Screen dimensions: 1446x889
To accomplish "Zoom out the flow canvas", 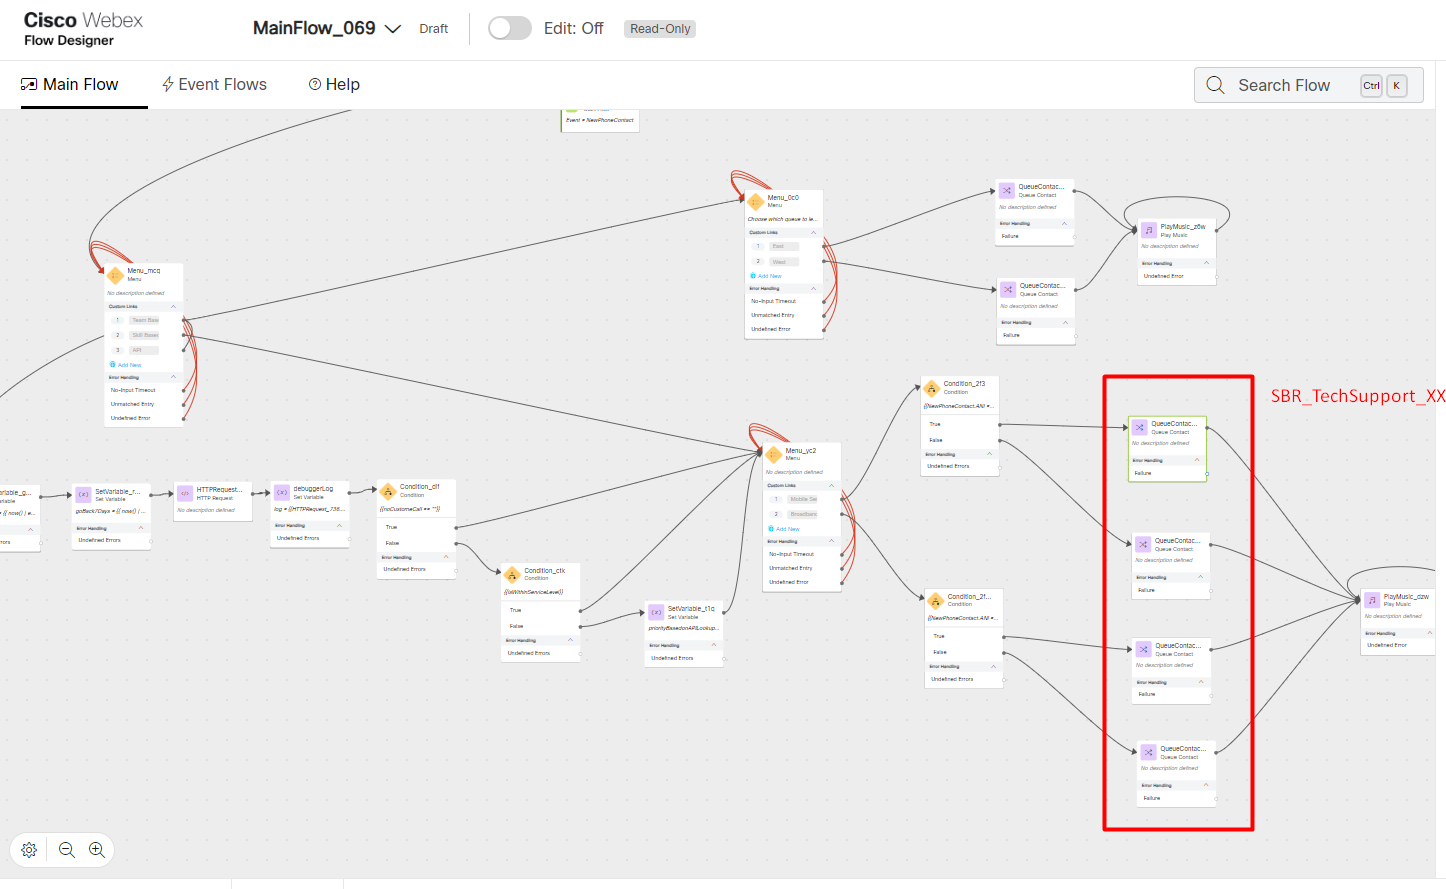I will click(67, 850).
